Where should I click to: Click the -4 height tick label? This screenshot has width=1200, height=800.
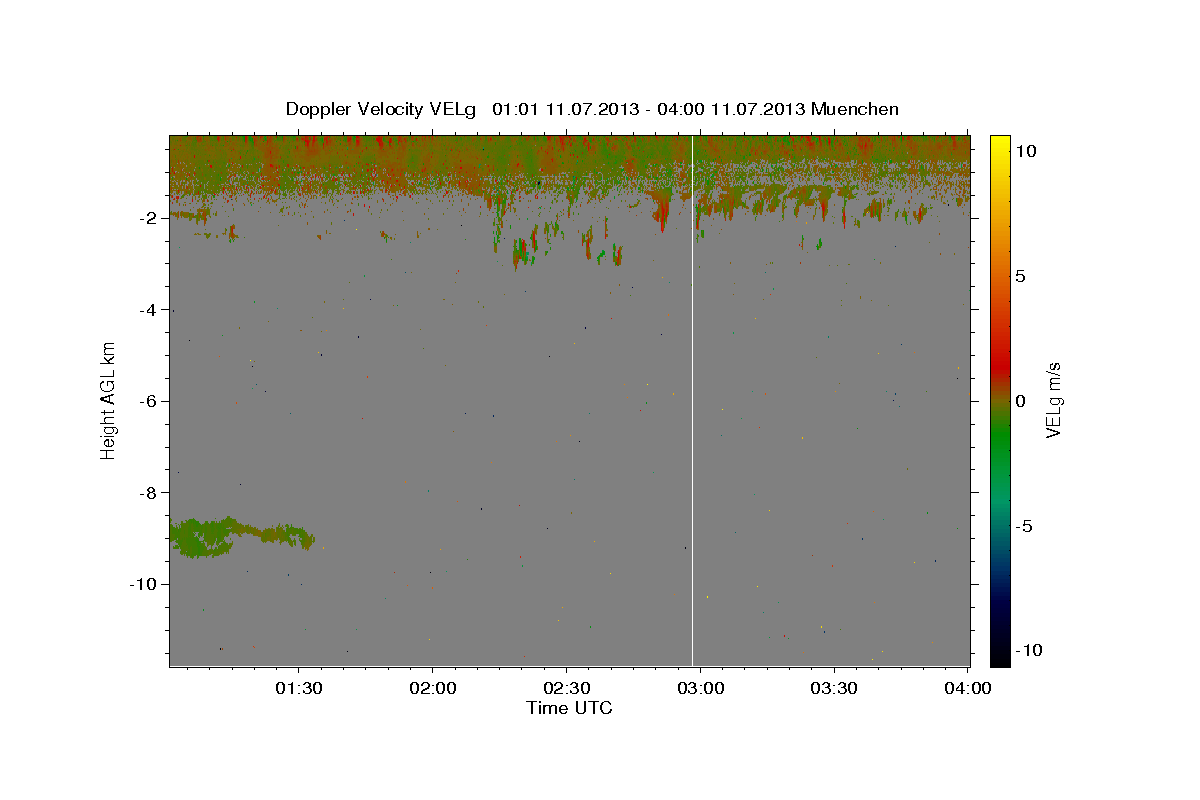150,309
